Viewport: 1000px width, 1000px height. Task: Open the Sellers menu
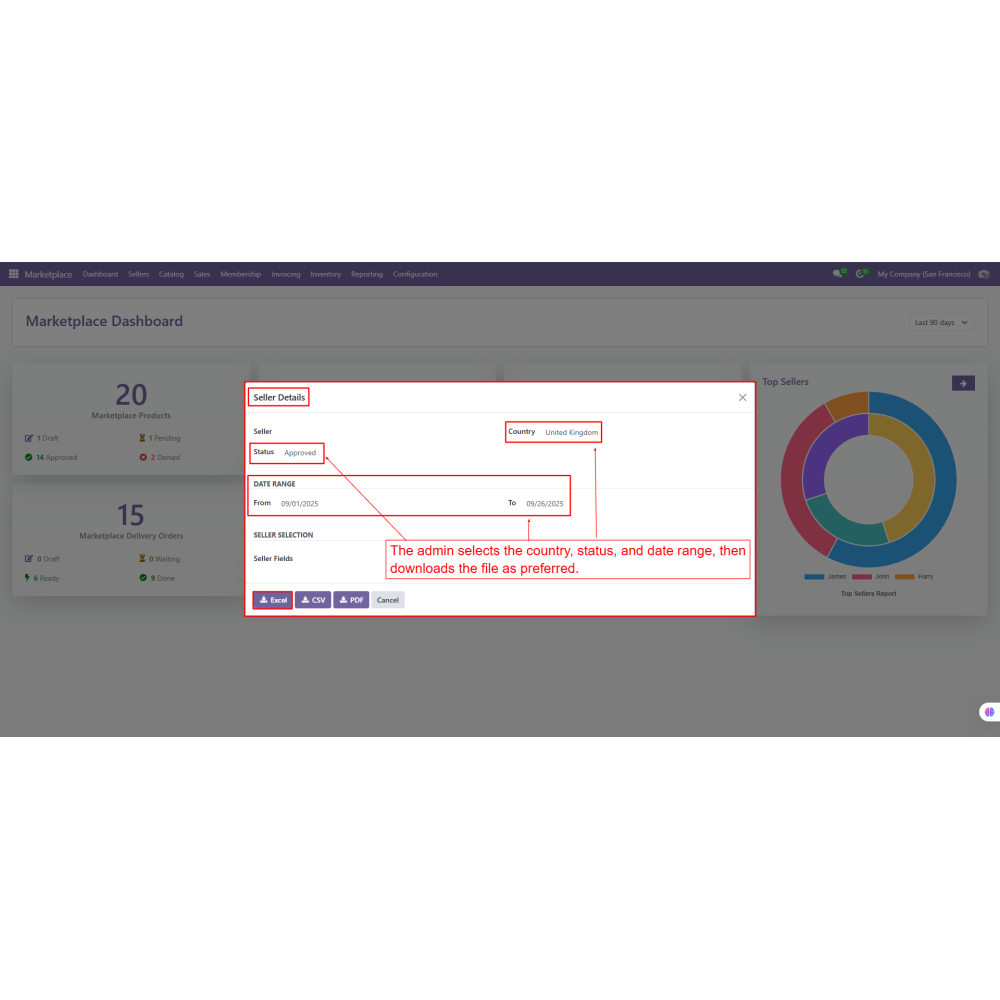point(138,274)
